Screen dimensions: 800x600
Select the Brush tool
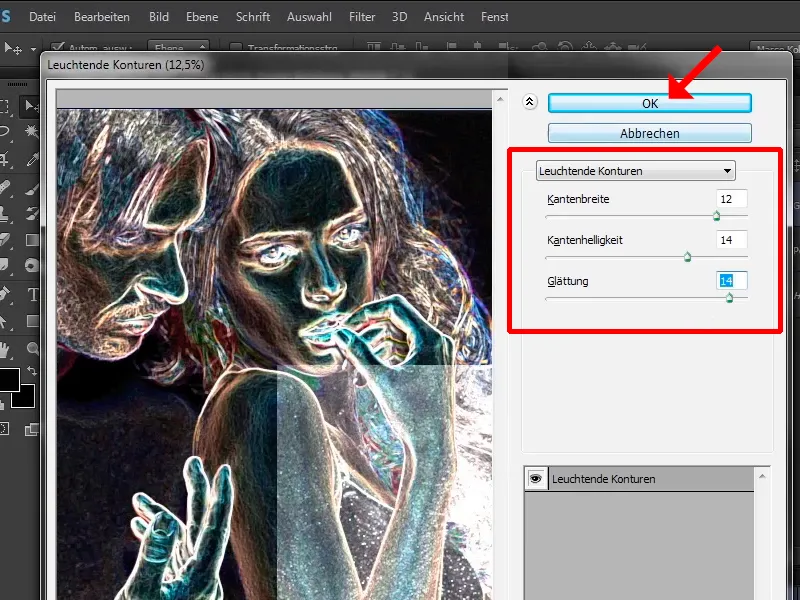pyautogui.click(x=31, y=188)
